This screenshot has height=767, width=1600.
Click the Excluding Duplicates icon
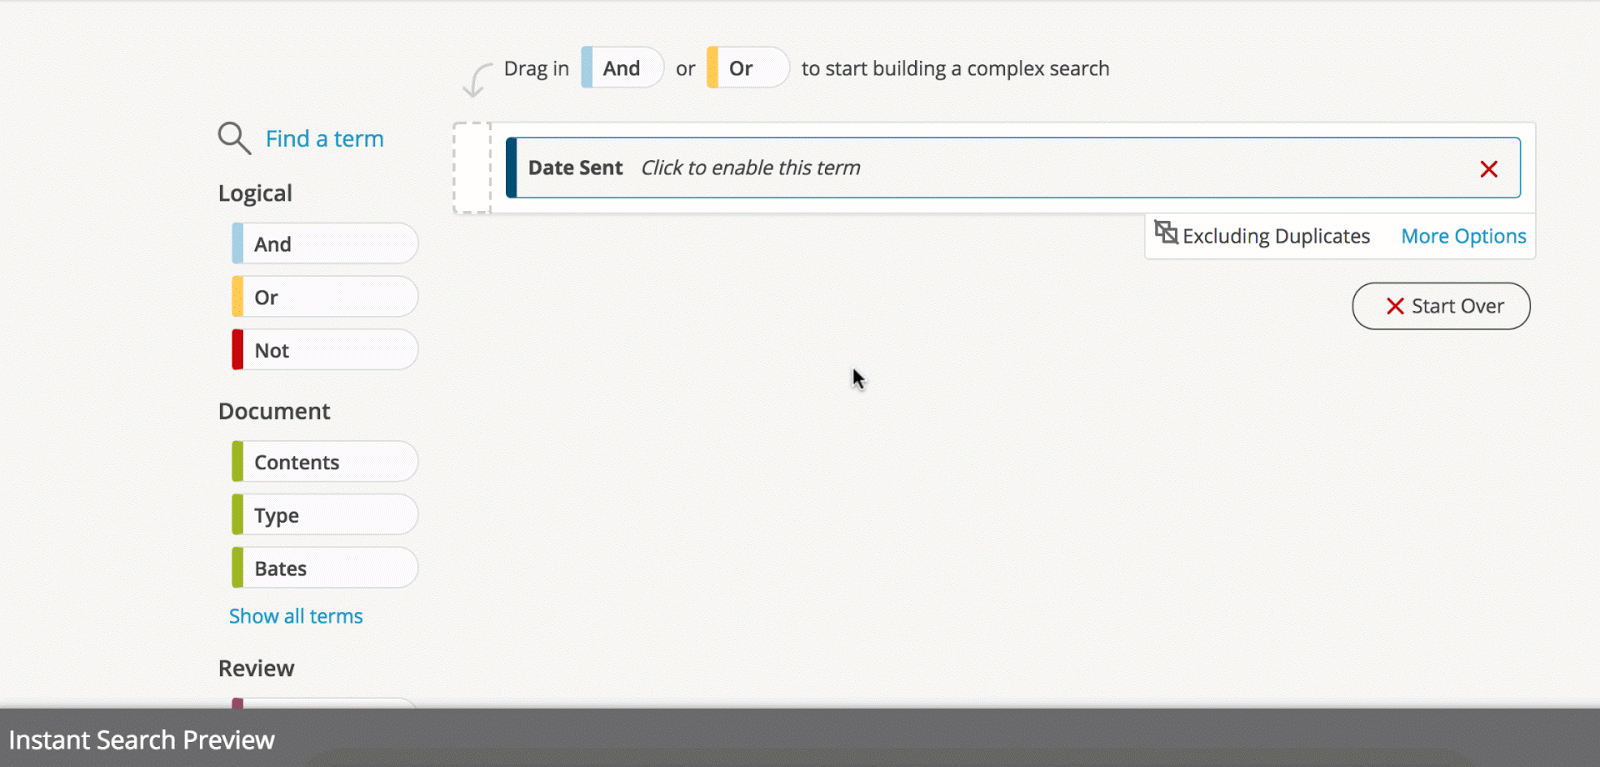pos(1166,232)
